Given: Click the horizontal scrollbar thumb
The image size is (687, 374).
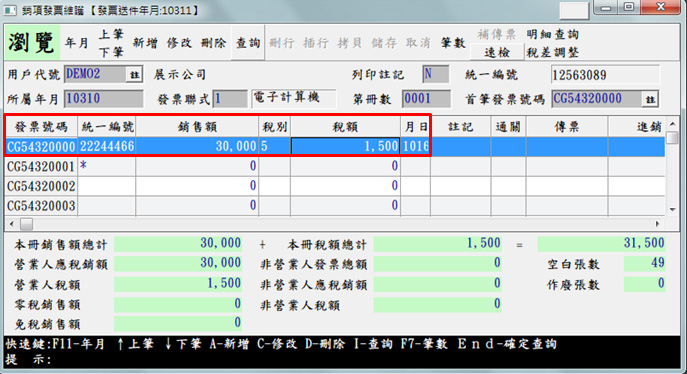Looking at the screenshot, I should click(26, 224).
